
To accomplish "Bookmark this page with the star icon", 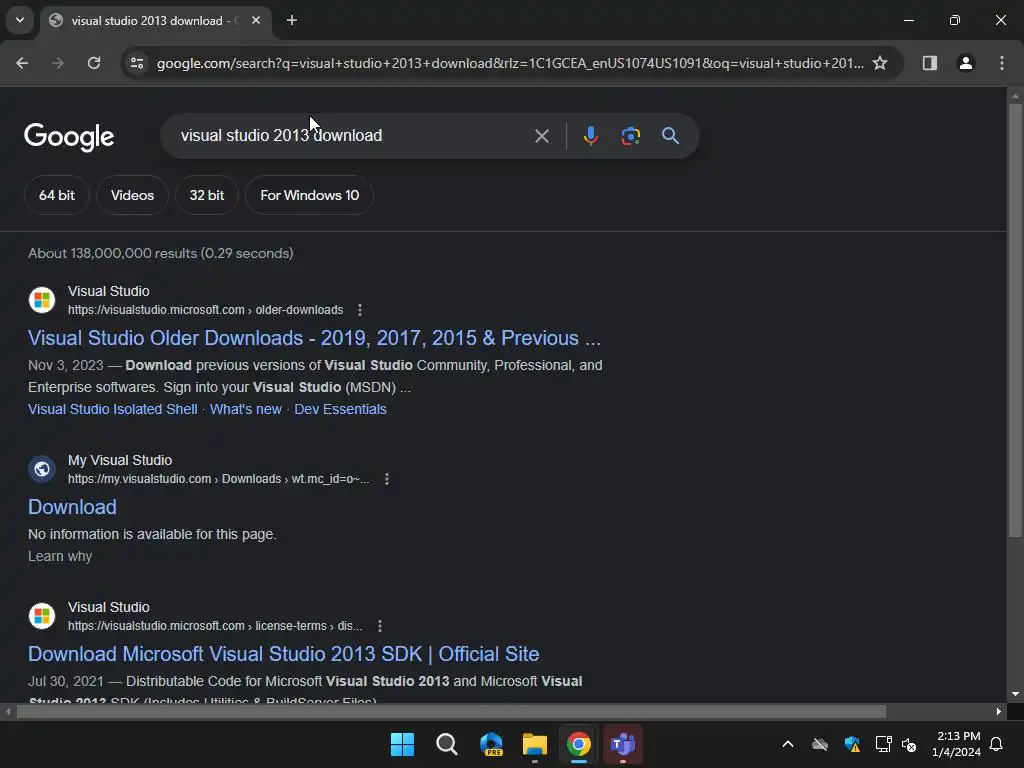I will pyautogui.click(x=880, y=63).
